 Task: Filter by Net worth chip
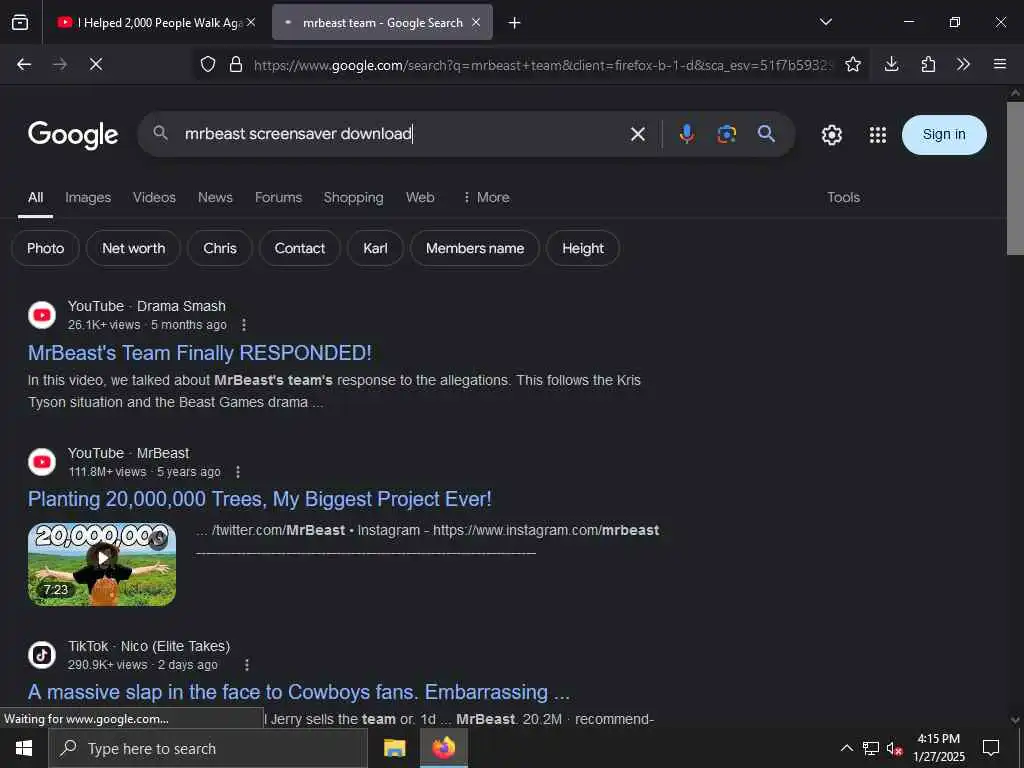pos(133,248)
